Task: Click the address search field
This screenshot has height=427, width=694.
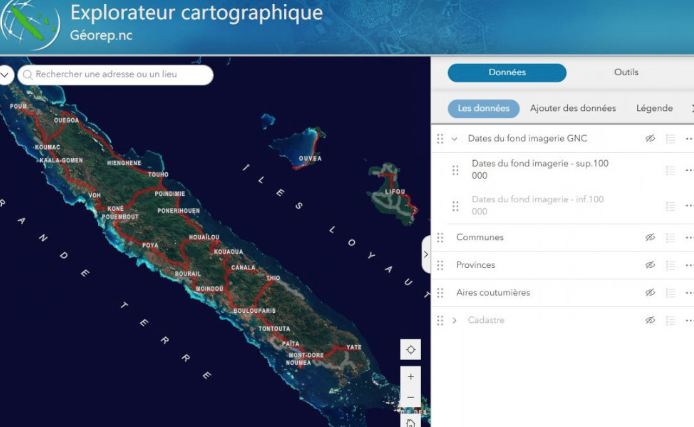Action: click(x=120, y=75)
